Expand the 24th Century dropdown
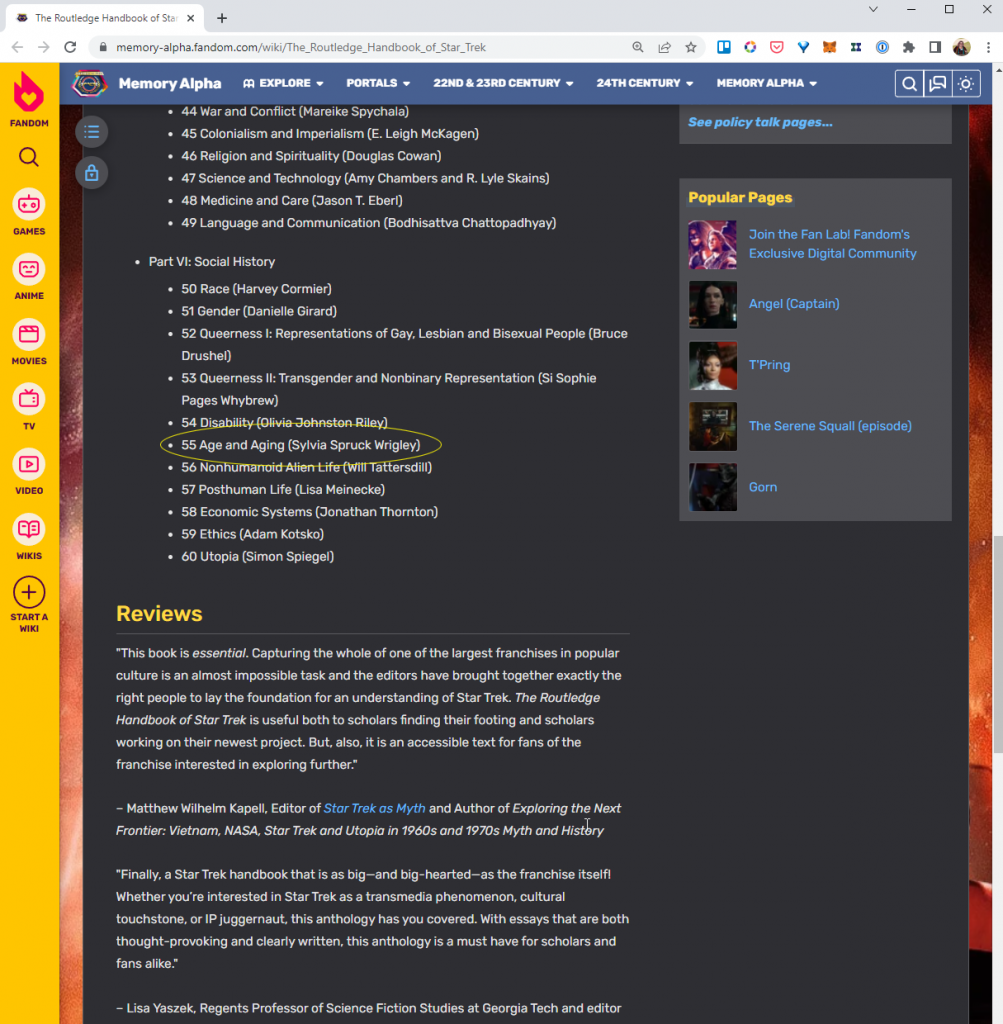Viewport: 1003px width, 1024px height. click(645, 83)
